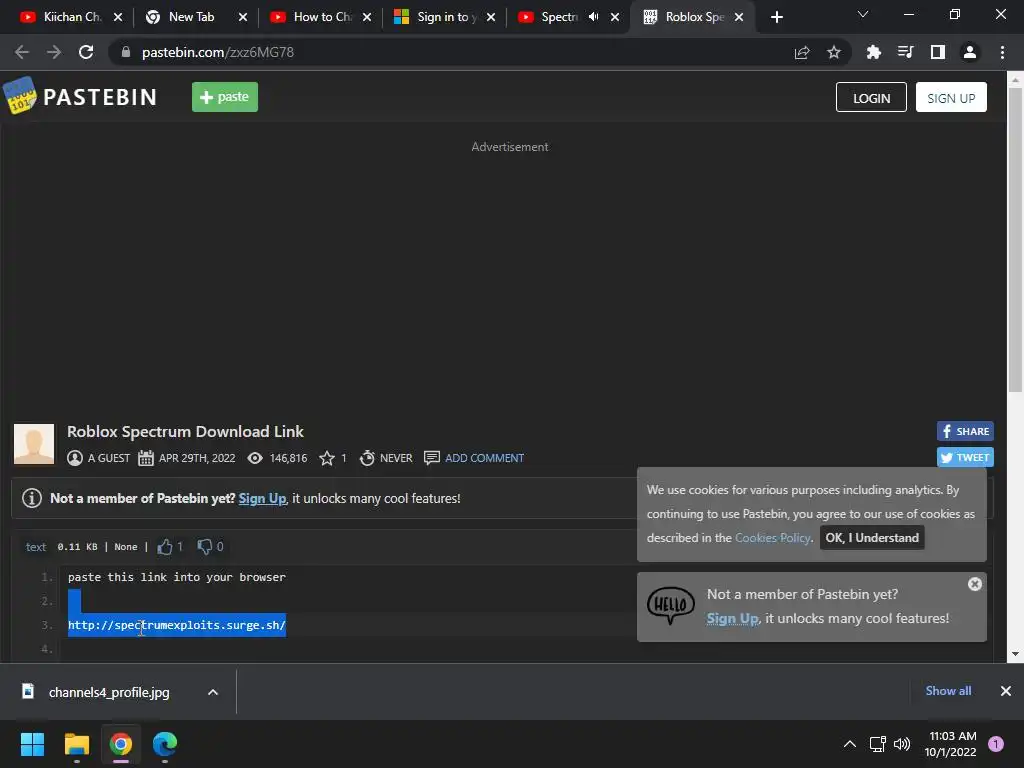Image resolution: width=1024 pixels, height=768 pixels.
Task: Share the paste on Facebook
Action: pyautogui.click(x=965, y=431)
